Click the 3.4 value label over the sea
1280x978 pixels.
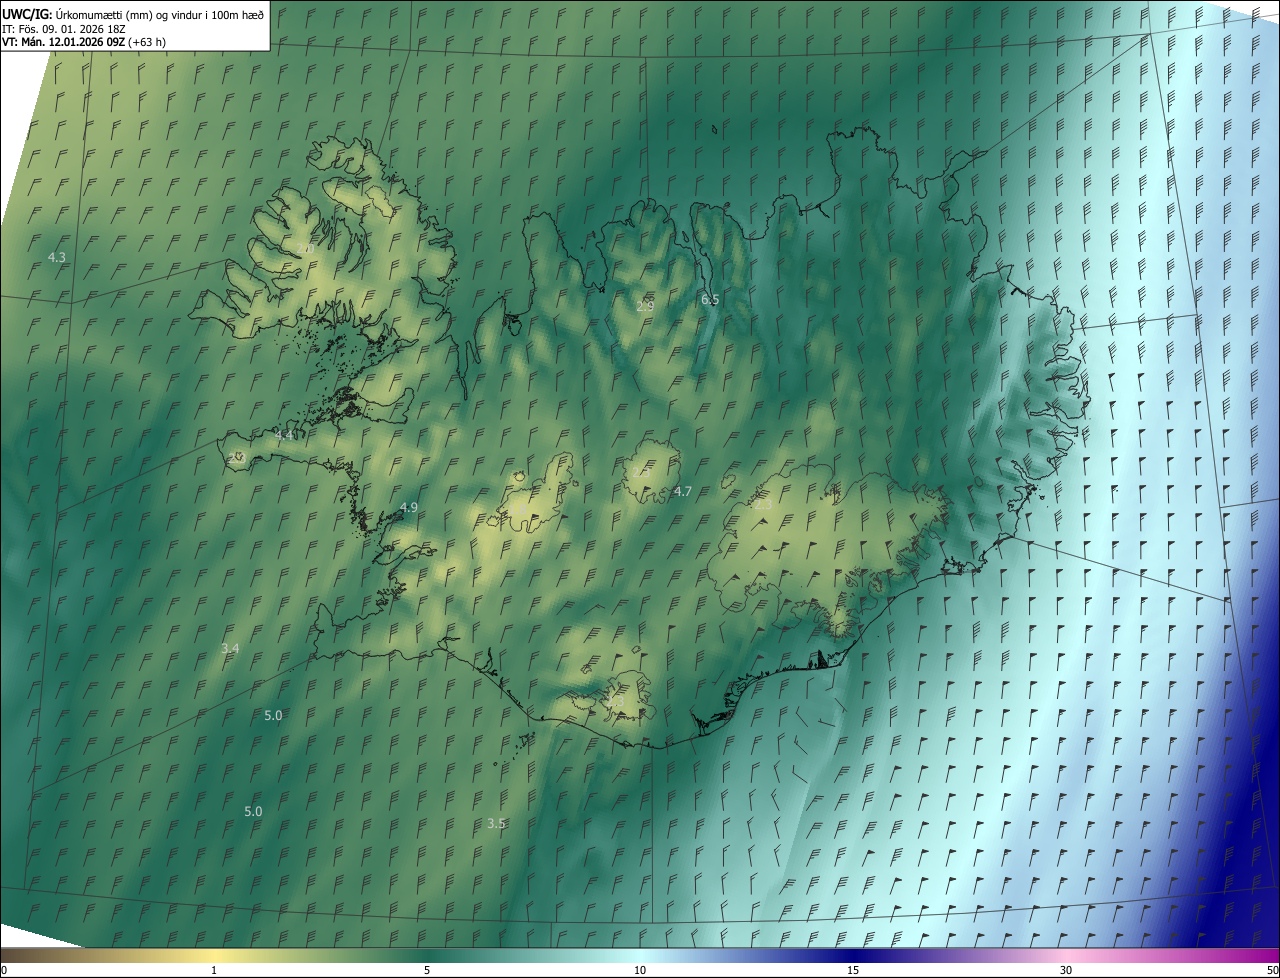(x=230, y=649)
